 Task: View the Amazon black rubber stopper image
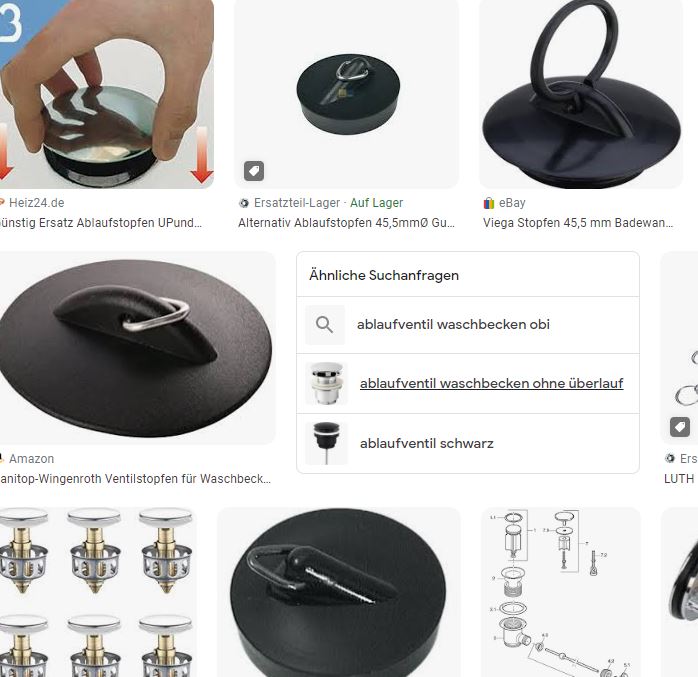138,348
